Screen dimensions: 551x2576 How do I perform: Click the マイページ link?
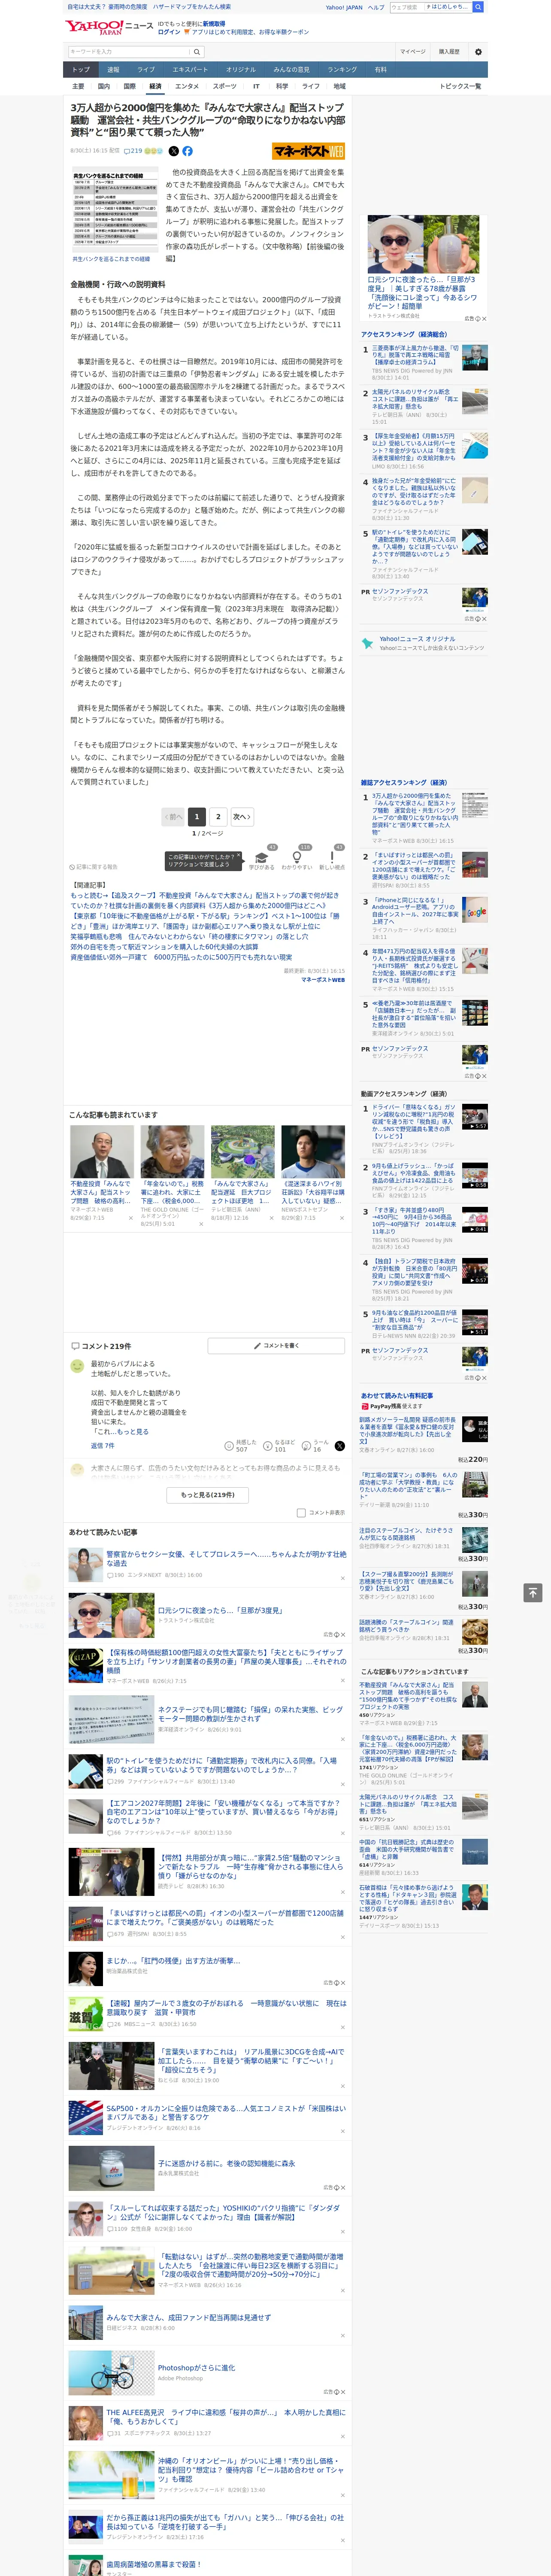(413, 52)
